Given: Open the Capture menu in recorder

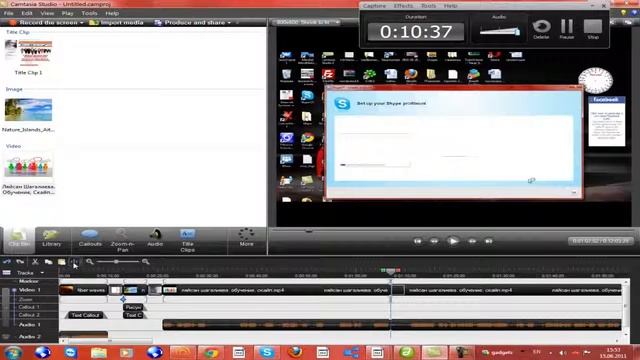Looking at the screenshot, I should 374,6.
